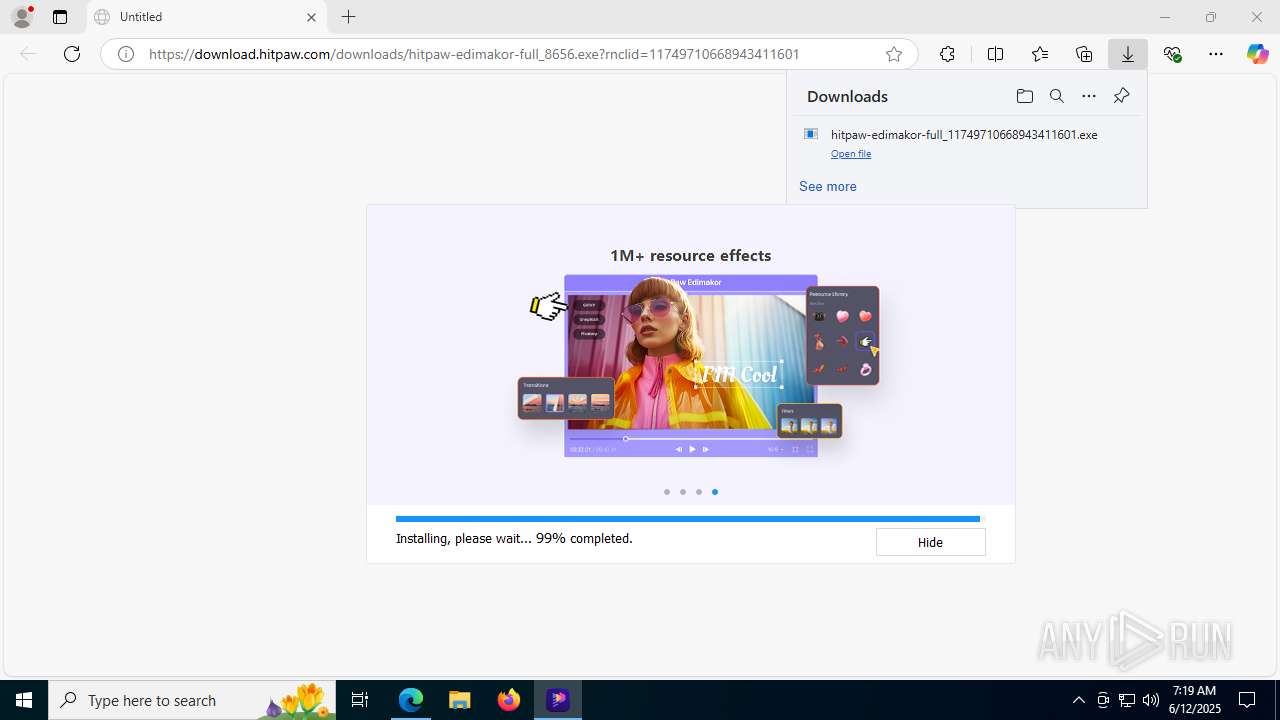Open the volume control icon
1280x720 pixels.
[x=1151, y=700]
